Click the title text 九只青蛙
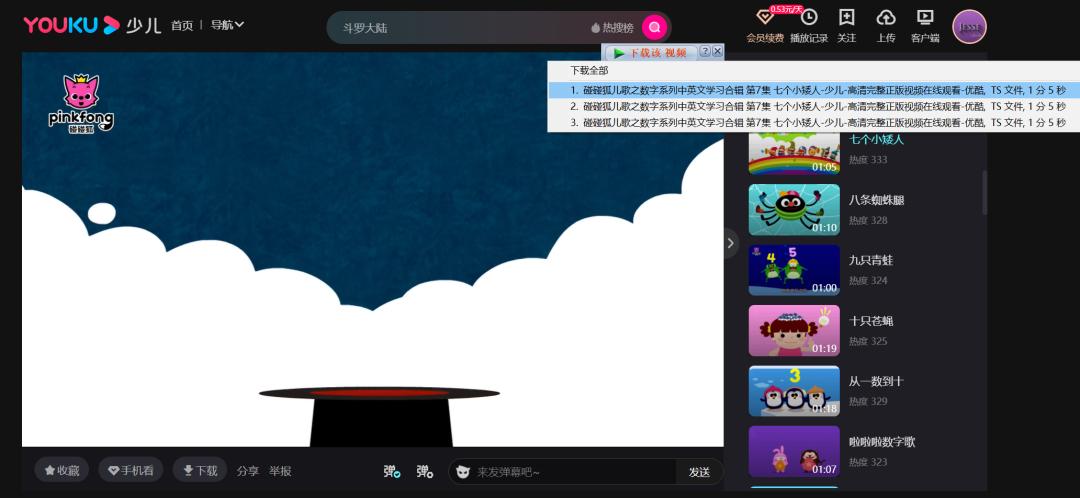The height and width of the screenshot is (498, 1080). pos(871,260)
